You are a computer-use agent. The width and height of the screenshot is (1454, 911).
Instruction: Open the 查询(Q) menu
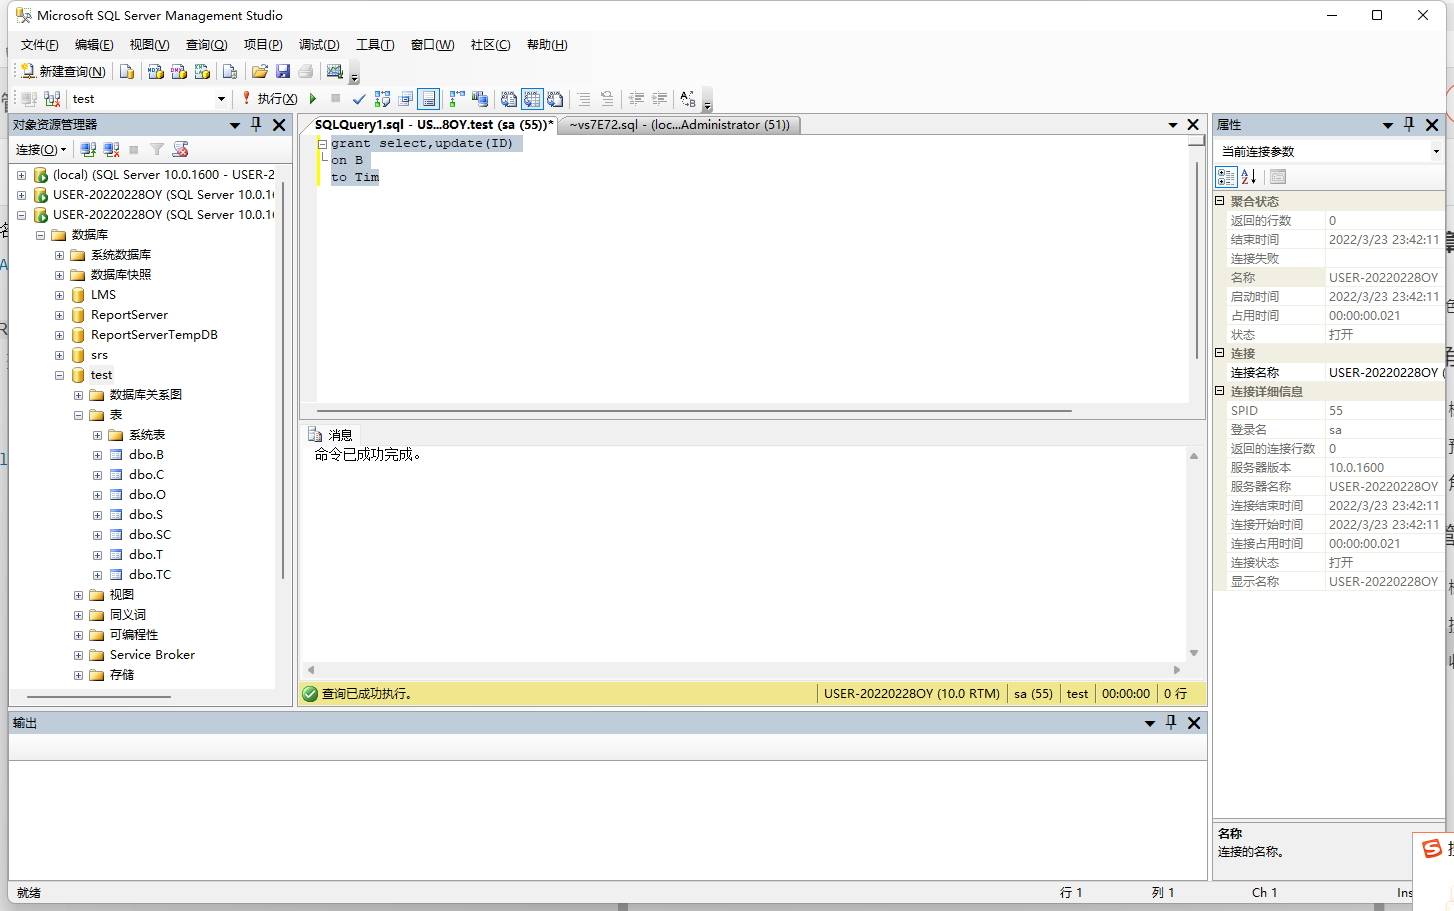pos(206,45)
